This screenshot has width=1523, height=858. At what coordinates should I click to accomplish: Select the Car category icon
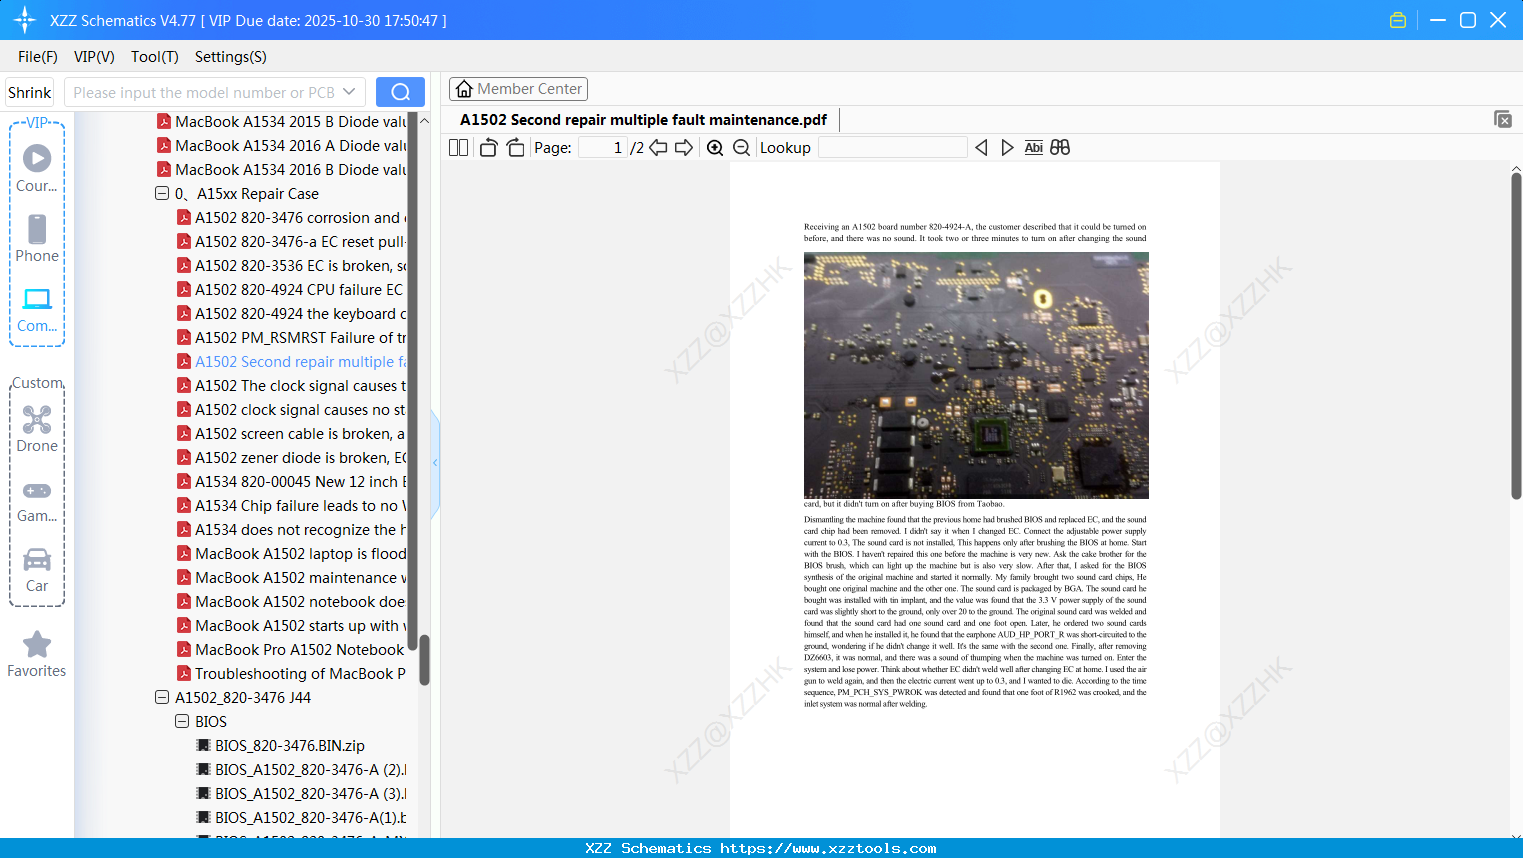pyautogui.click(x=37, y=559)
